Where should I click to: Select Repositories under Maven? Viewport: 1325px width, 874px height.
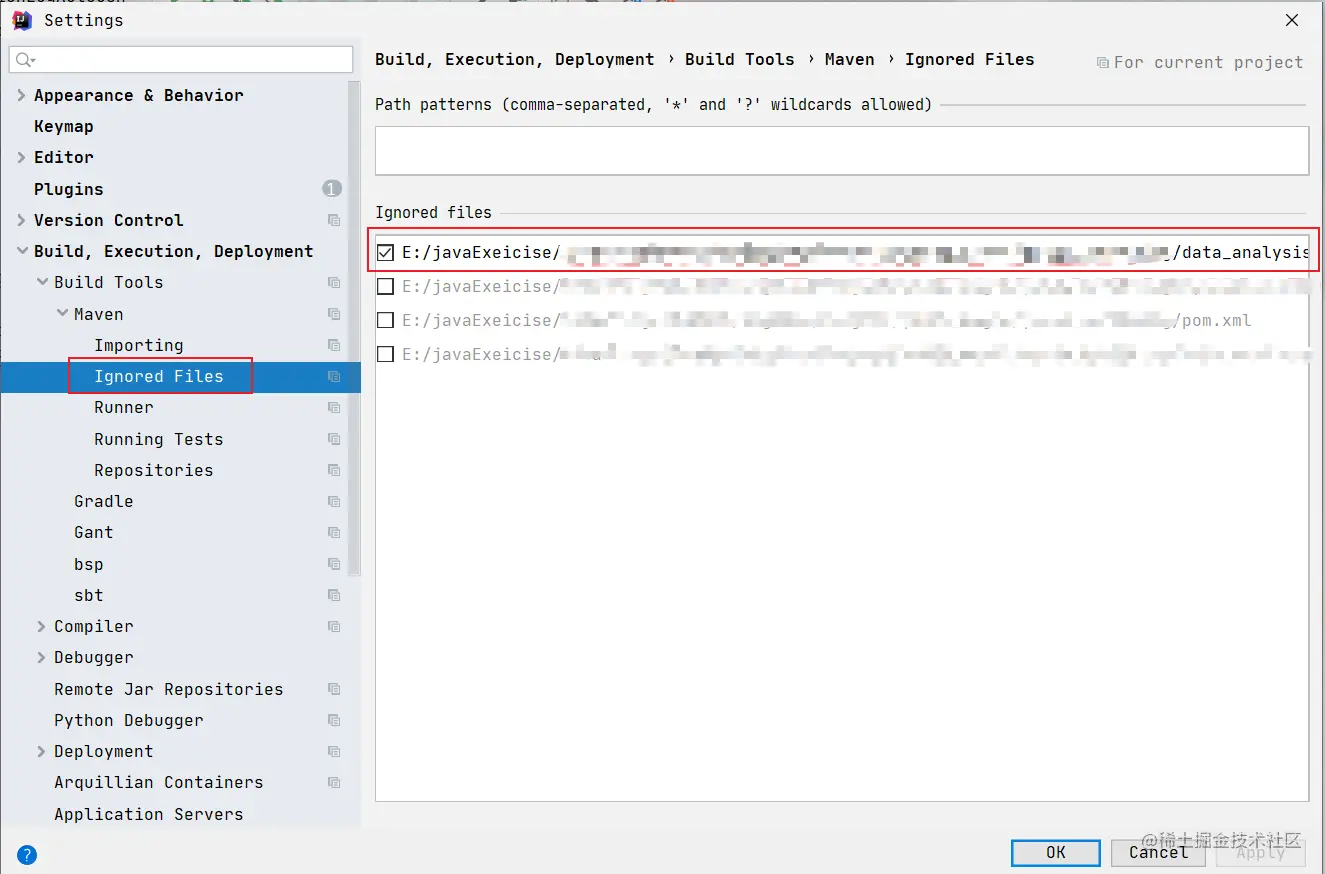click(154, 470)
